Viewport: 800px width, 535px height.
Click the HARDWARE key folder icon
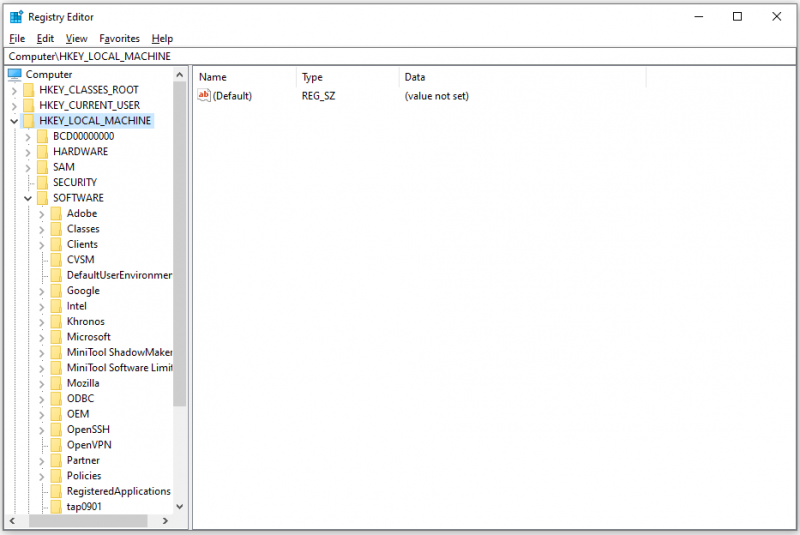[x=42, y=152]
